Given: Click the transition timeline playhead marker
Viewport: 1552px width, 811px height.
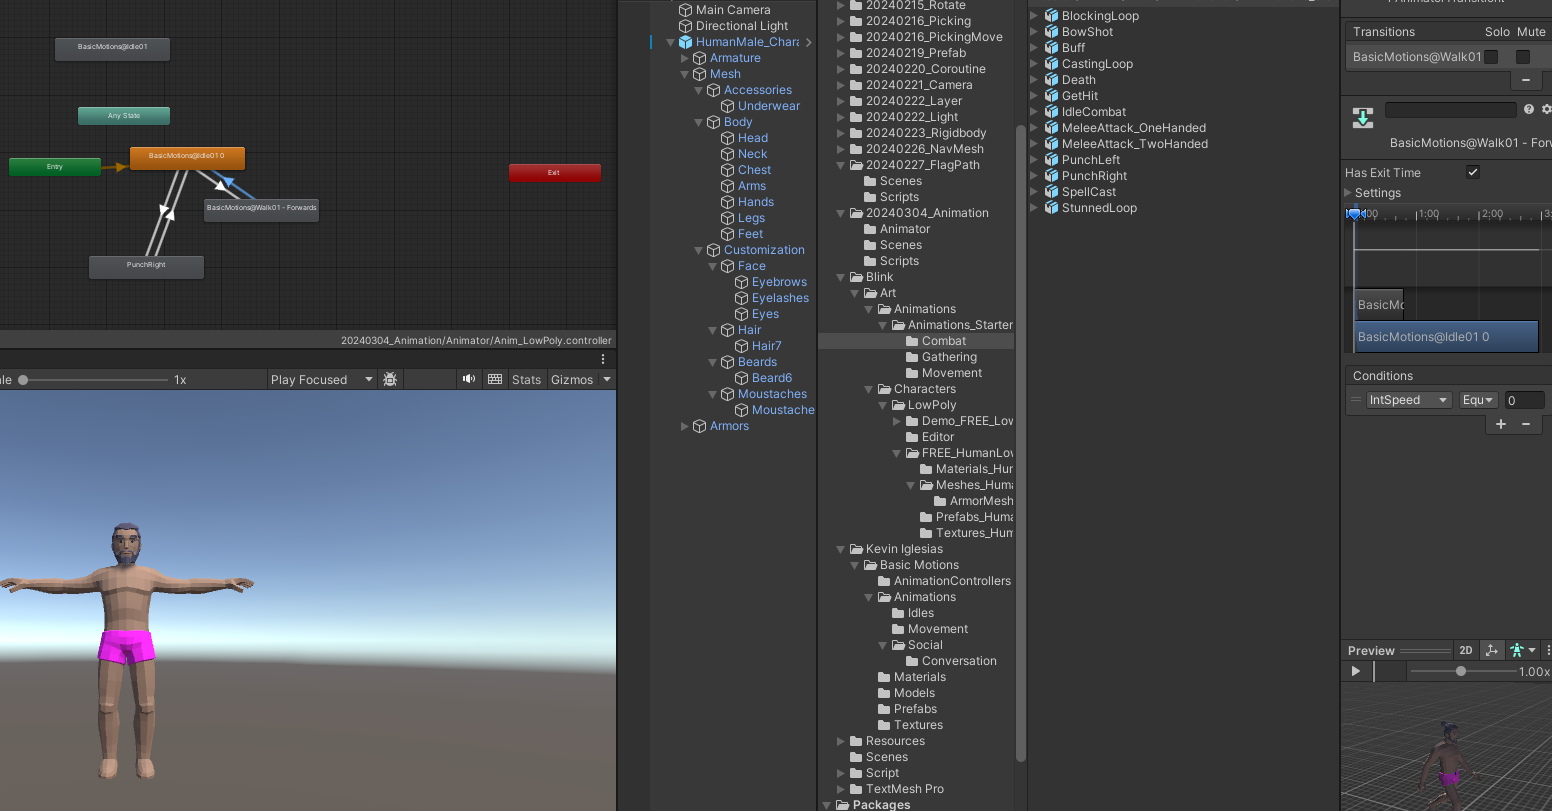Looking at the screenshot, I should coord(1354,214).
